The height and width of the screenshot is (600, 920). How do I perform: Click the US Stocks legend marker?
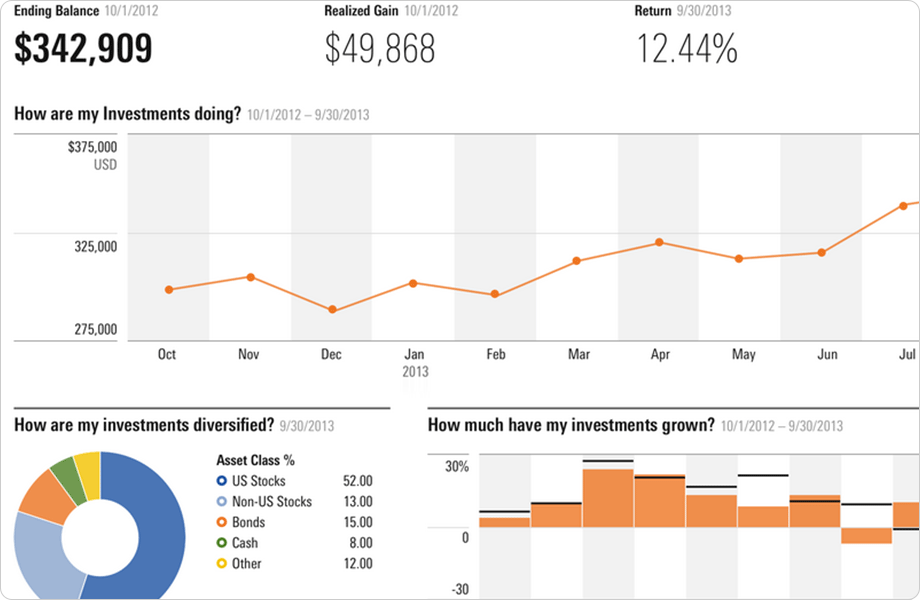221,481
